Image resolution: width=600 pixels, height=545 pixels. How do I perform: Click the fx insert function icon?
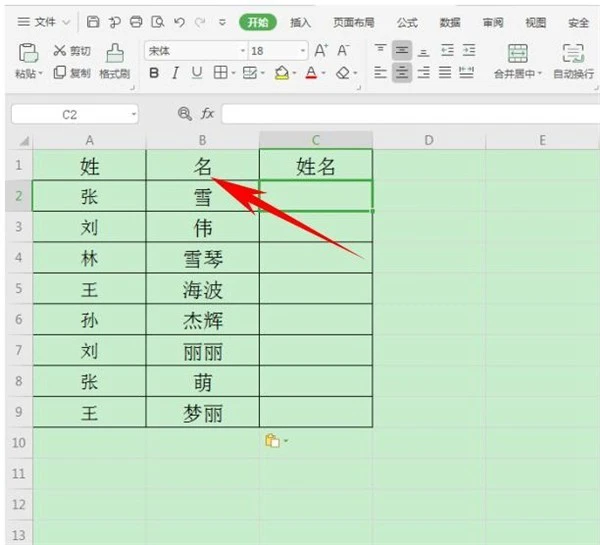coord(207,114)
